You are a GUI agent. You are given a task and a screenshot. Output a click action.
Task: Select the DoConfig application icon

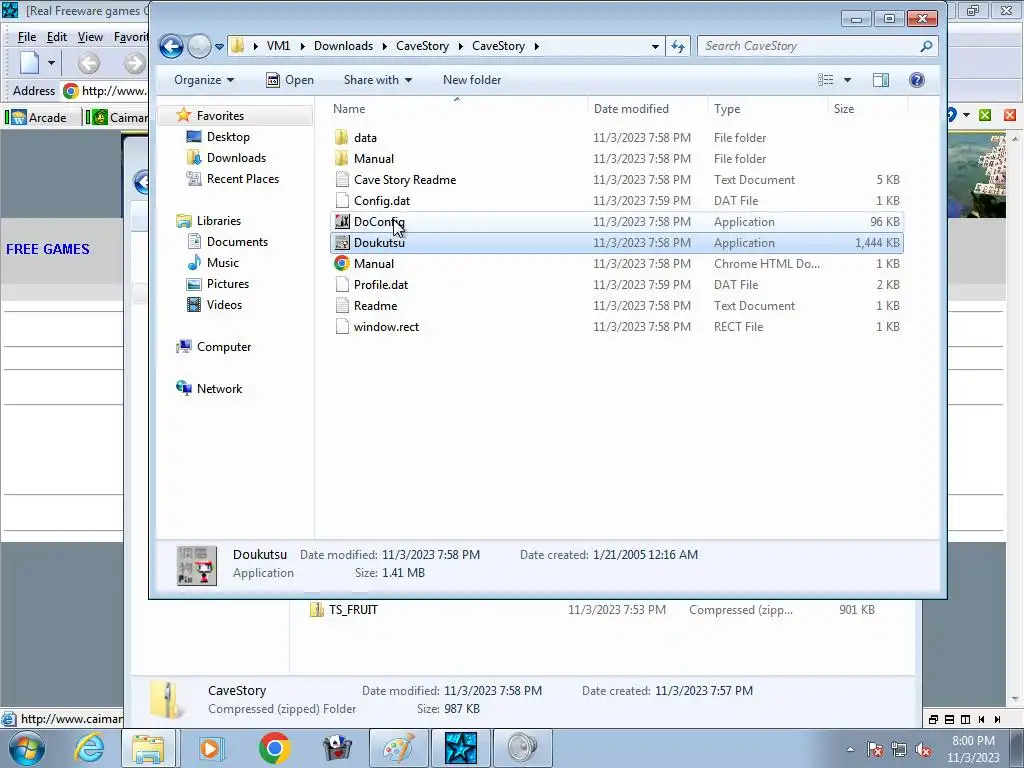pos(342,221)
